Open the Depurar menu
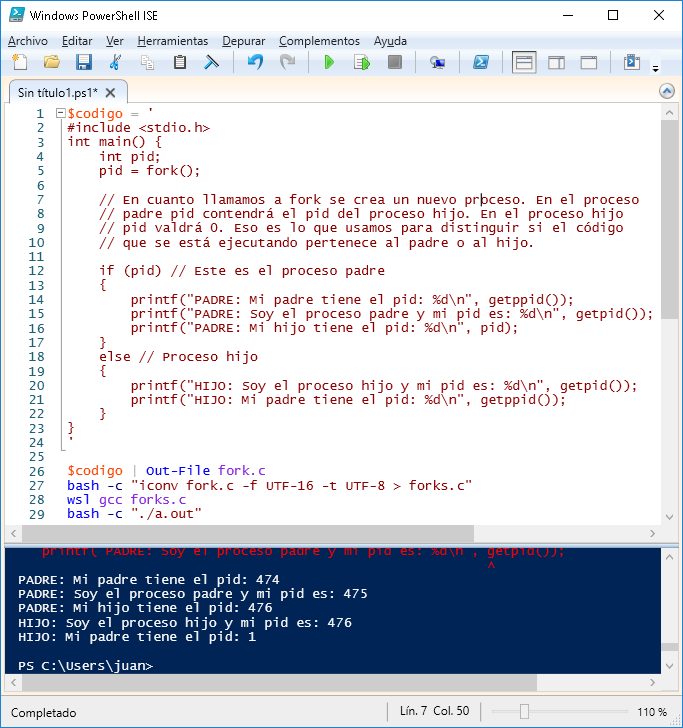Image resolution: width=683 pixels, height=728 pixels. pos(244,41)
